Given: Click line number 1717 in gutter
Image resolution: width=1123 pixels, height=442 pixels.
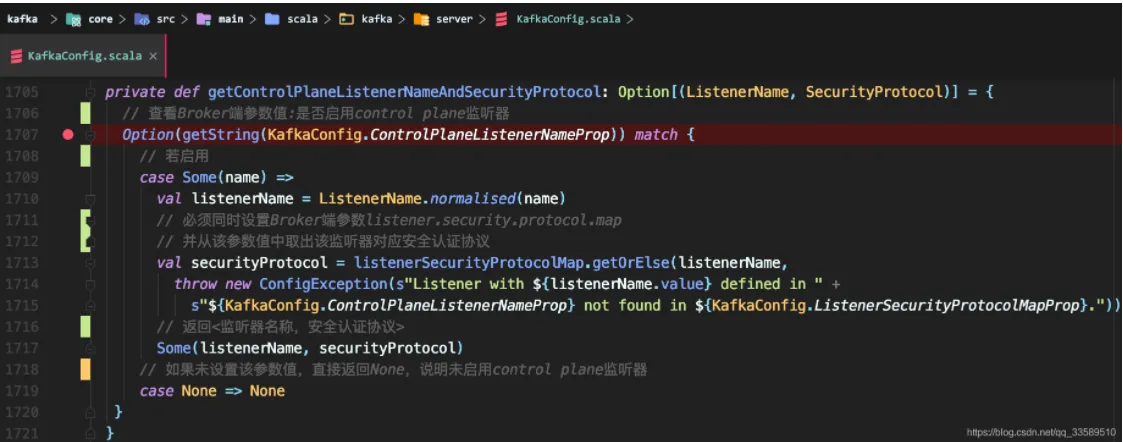Looking at the screenshot, I should (x=24, y=348).
